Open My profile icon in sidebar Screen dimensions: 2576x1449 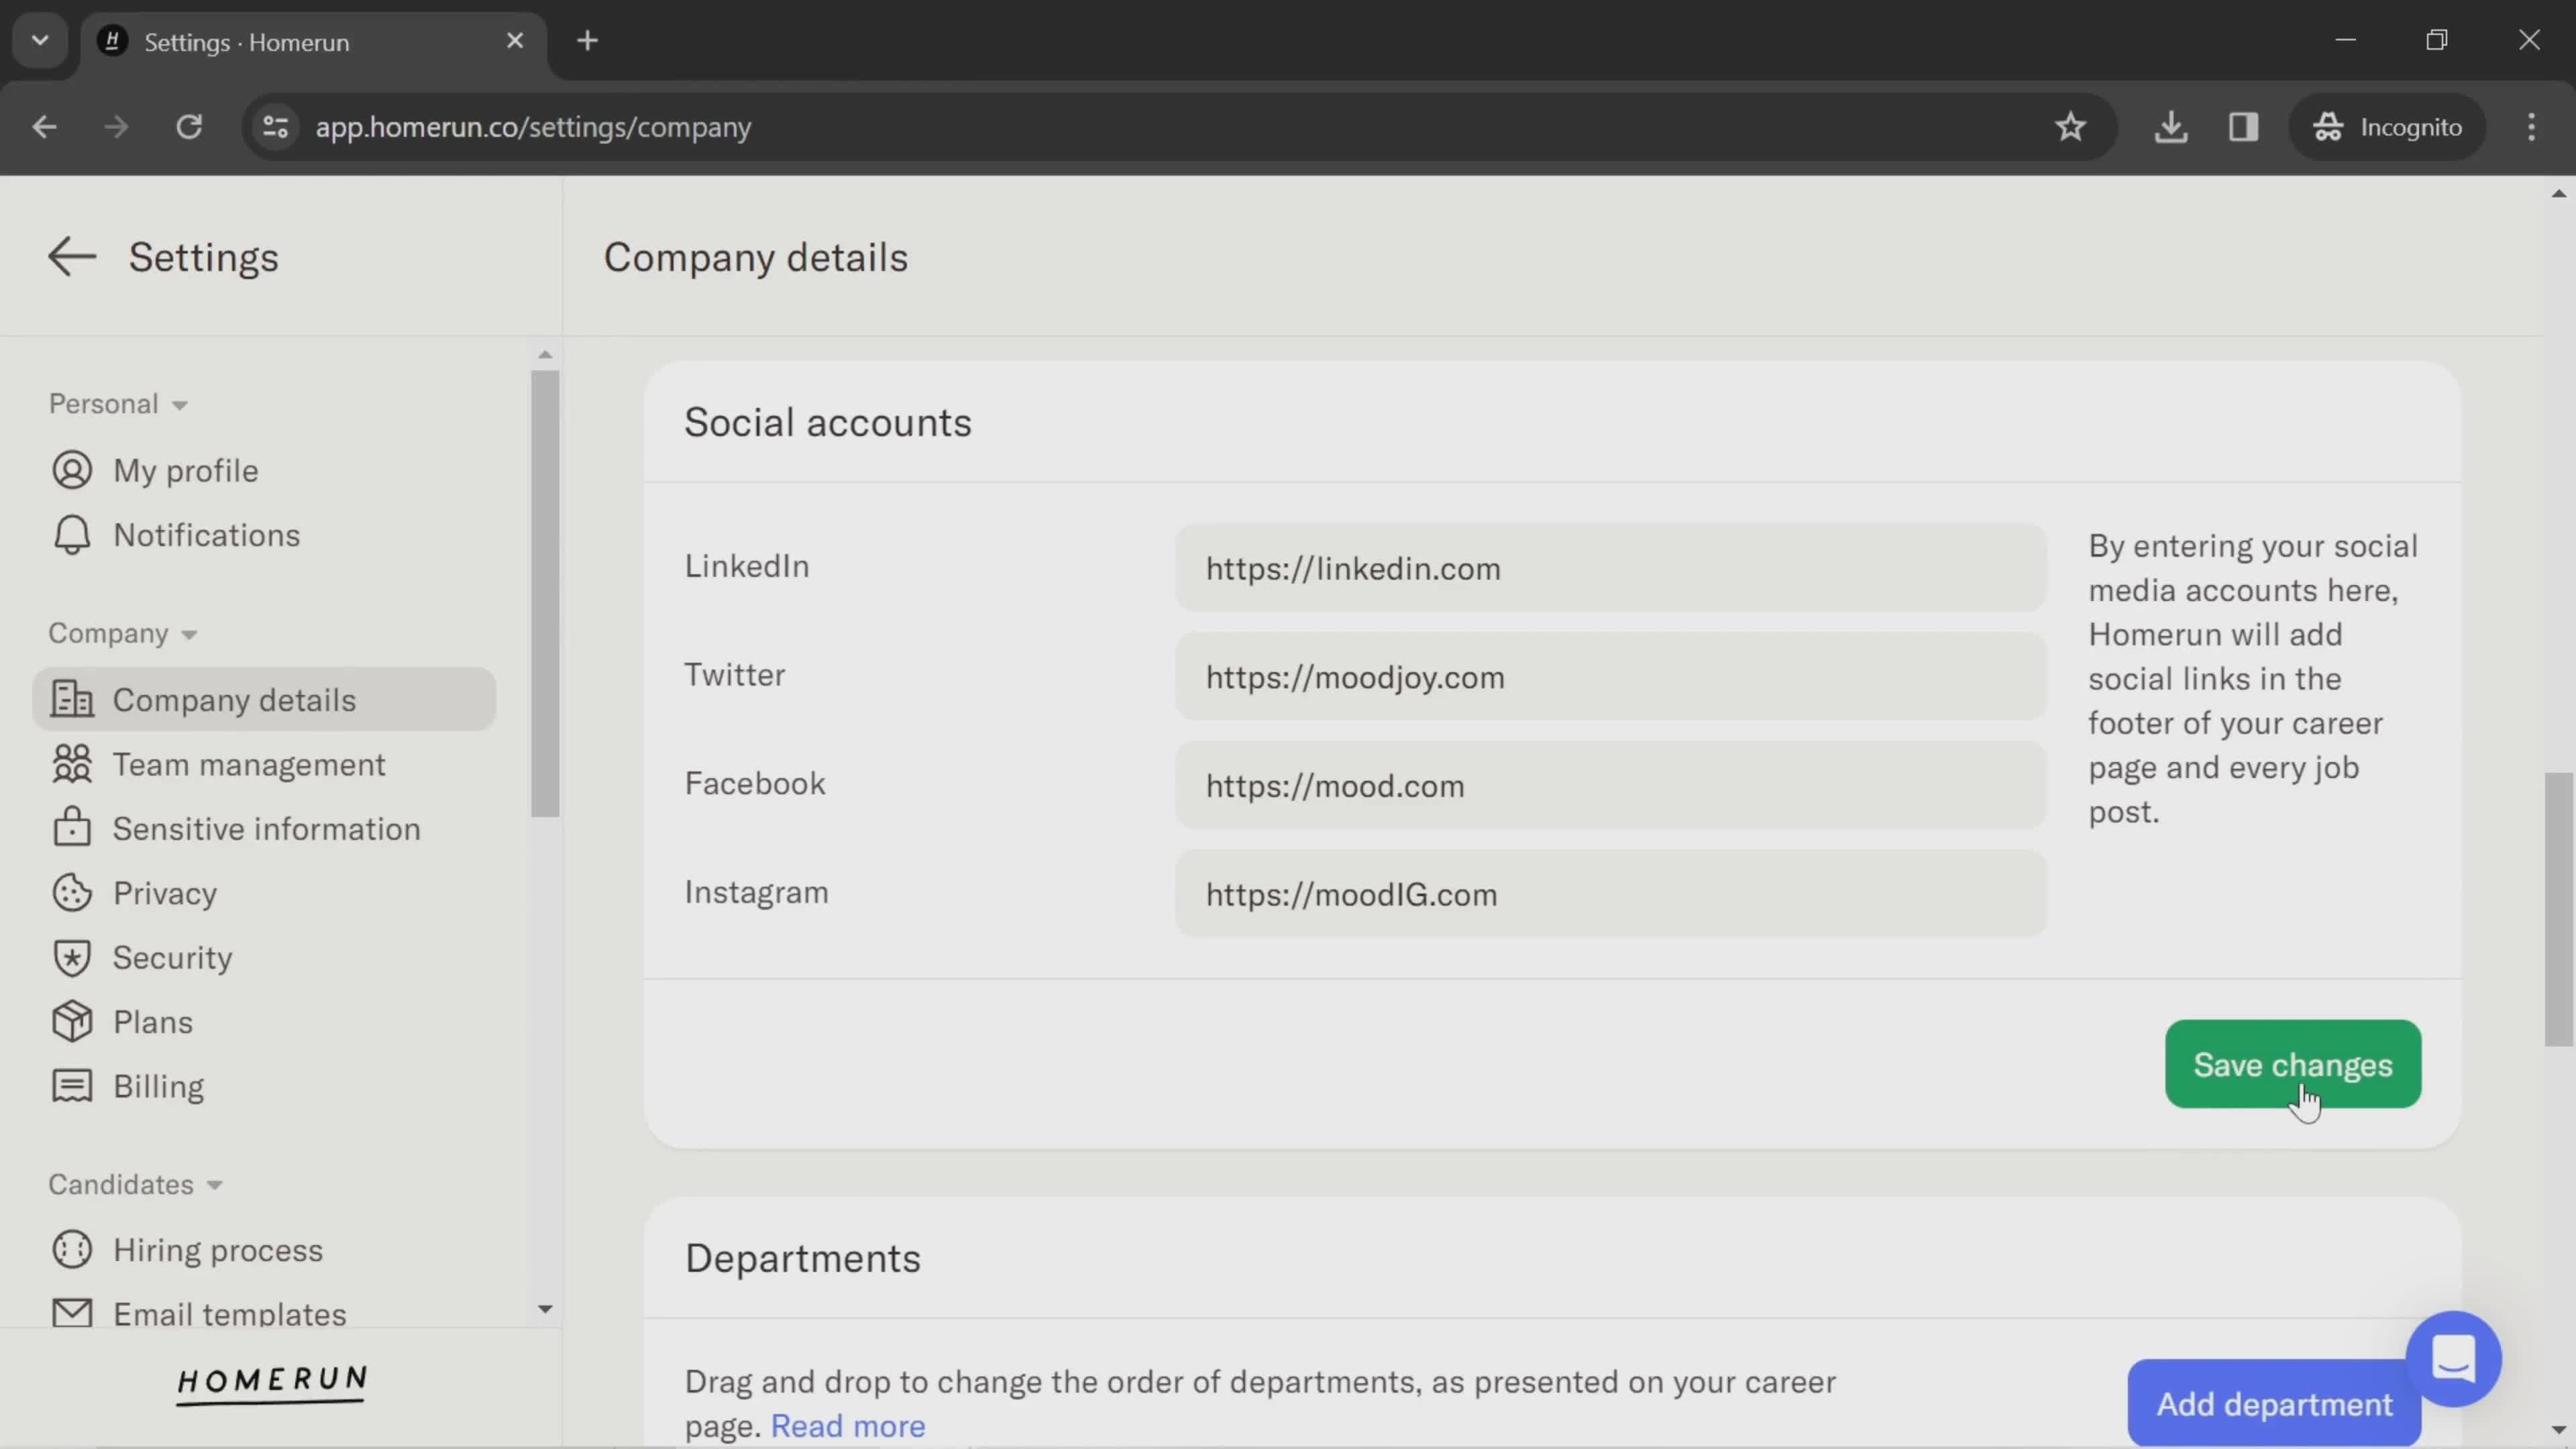(x=72, y=470)
